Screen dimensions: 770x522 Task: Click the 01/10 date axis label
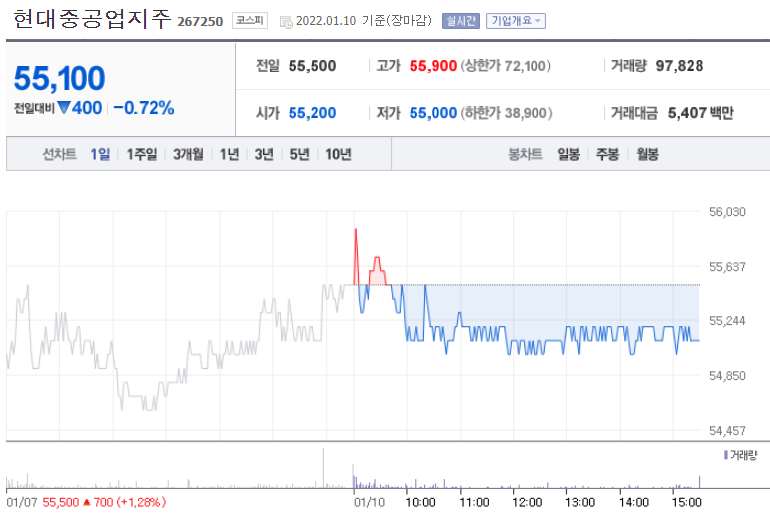(x=369, y=502)
